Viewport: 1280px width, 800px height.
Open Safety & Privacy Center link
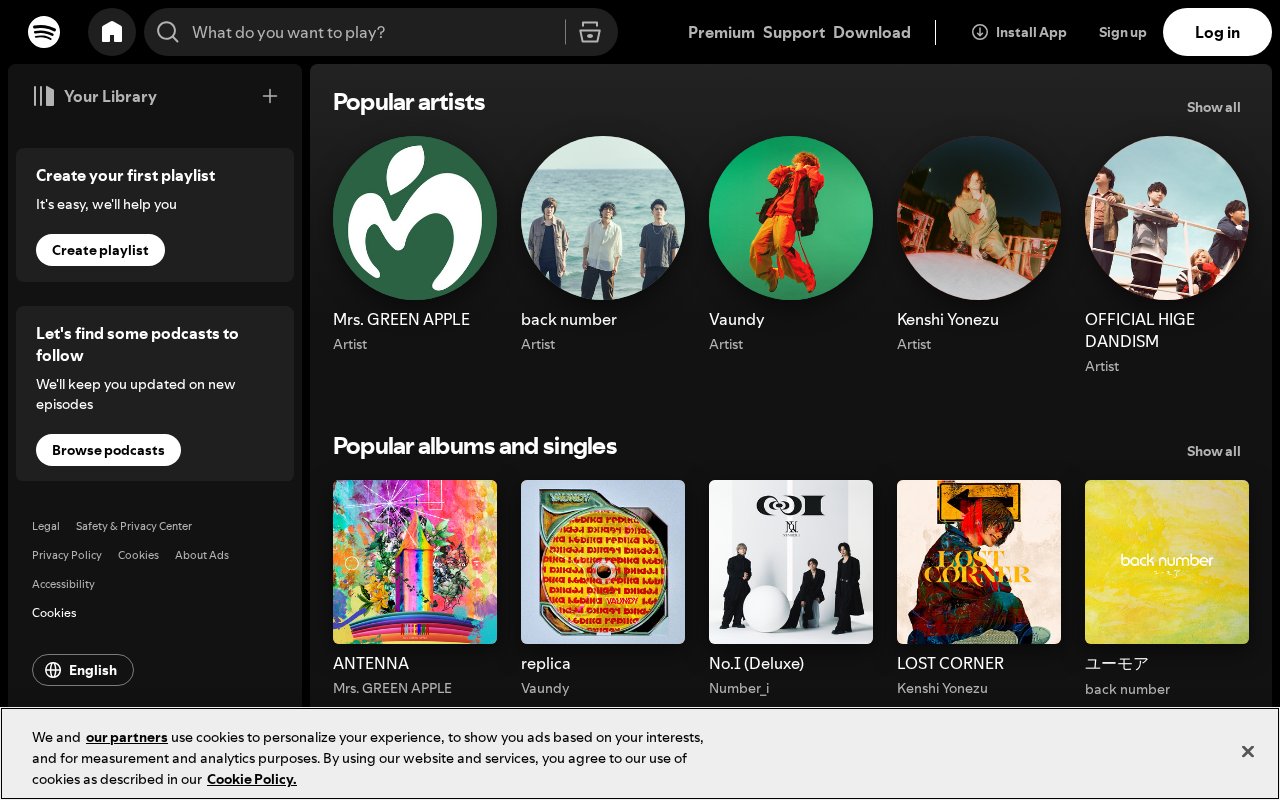coord(134,526)
